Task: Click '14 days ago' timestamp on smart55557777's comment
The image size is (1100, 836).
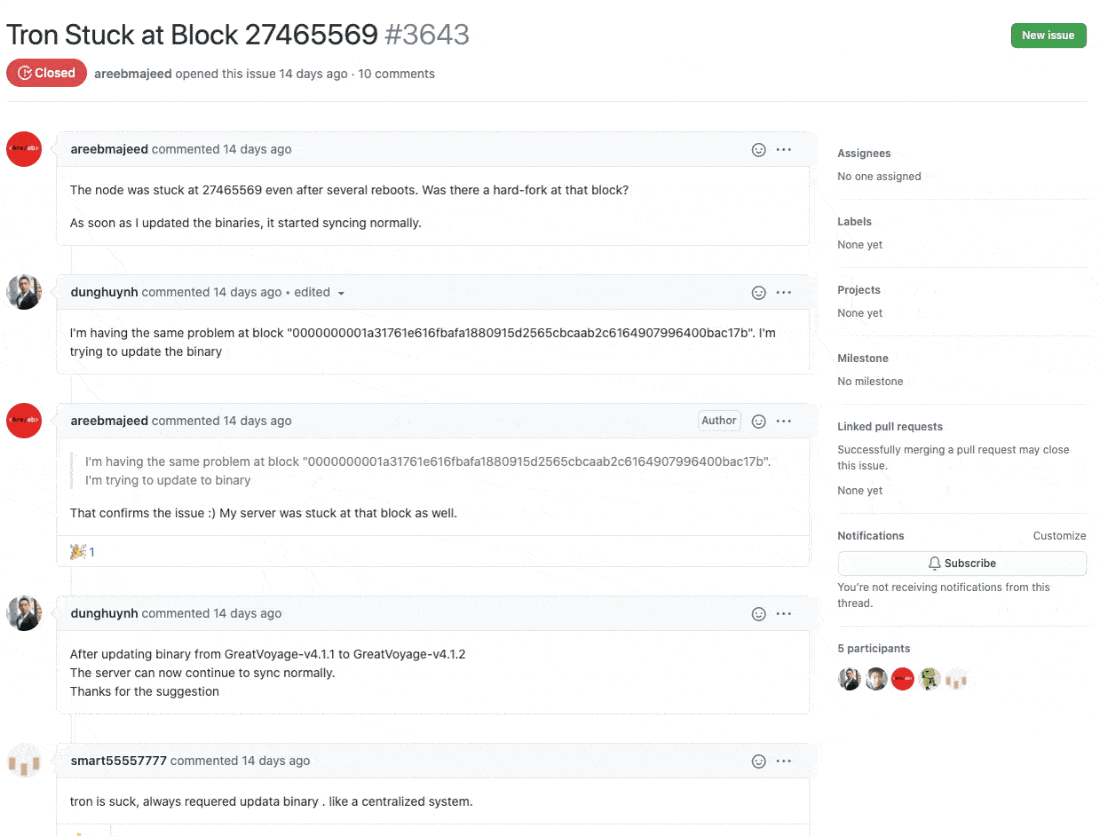Action: point(276,761)
